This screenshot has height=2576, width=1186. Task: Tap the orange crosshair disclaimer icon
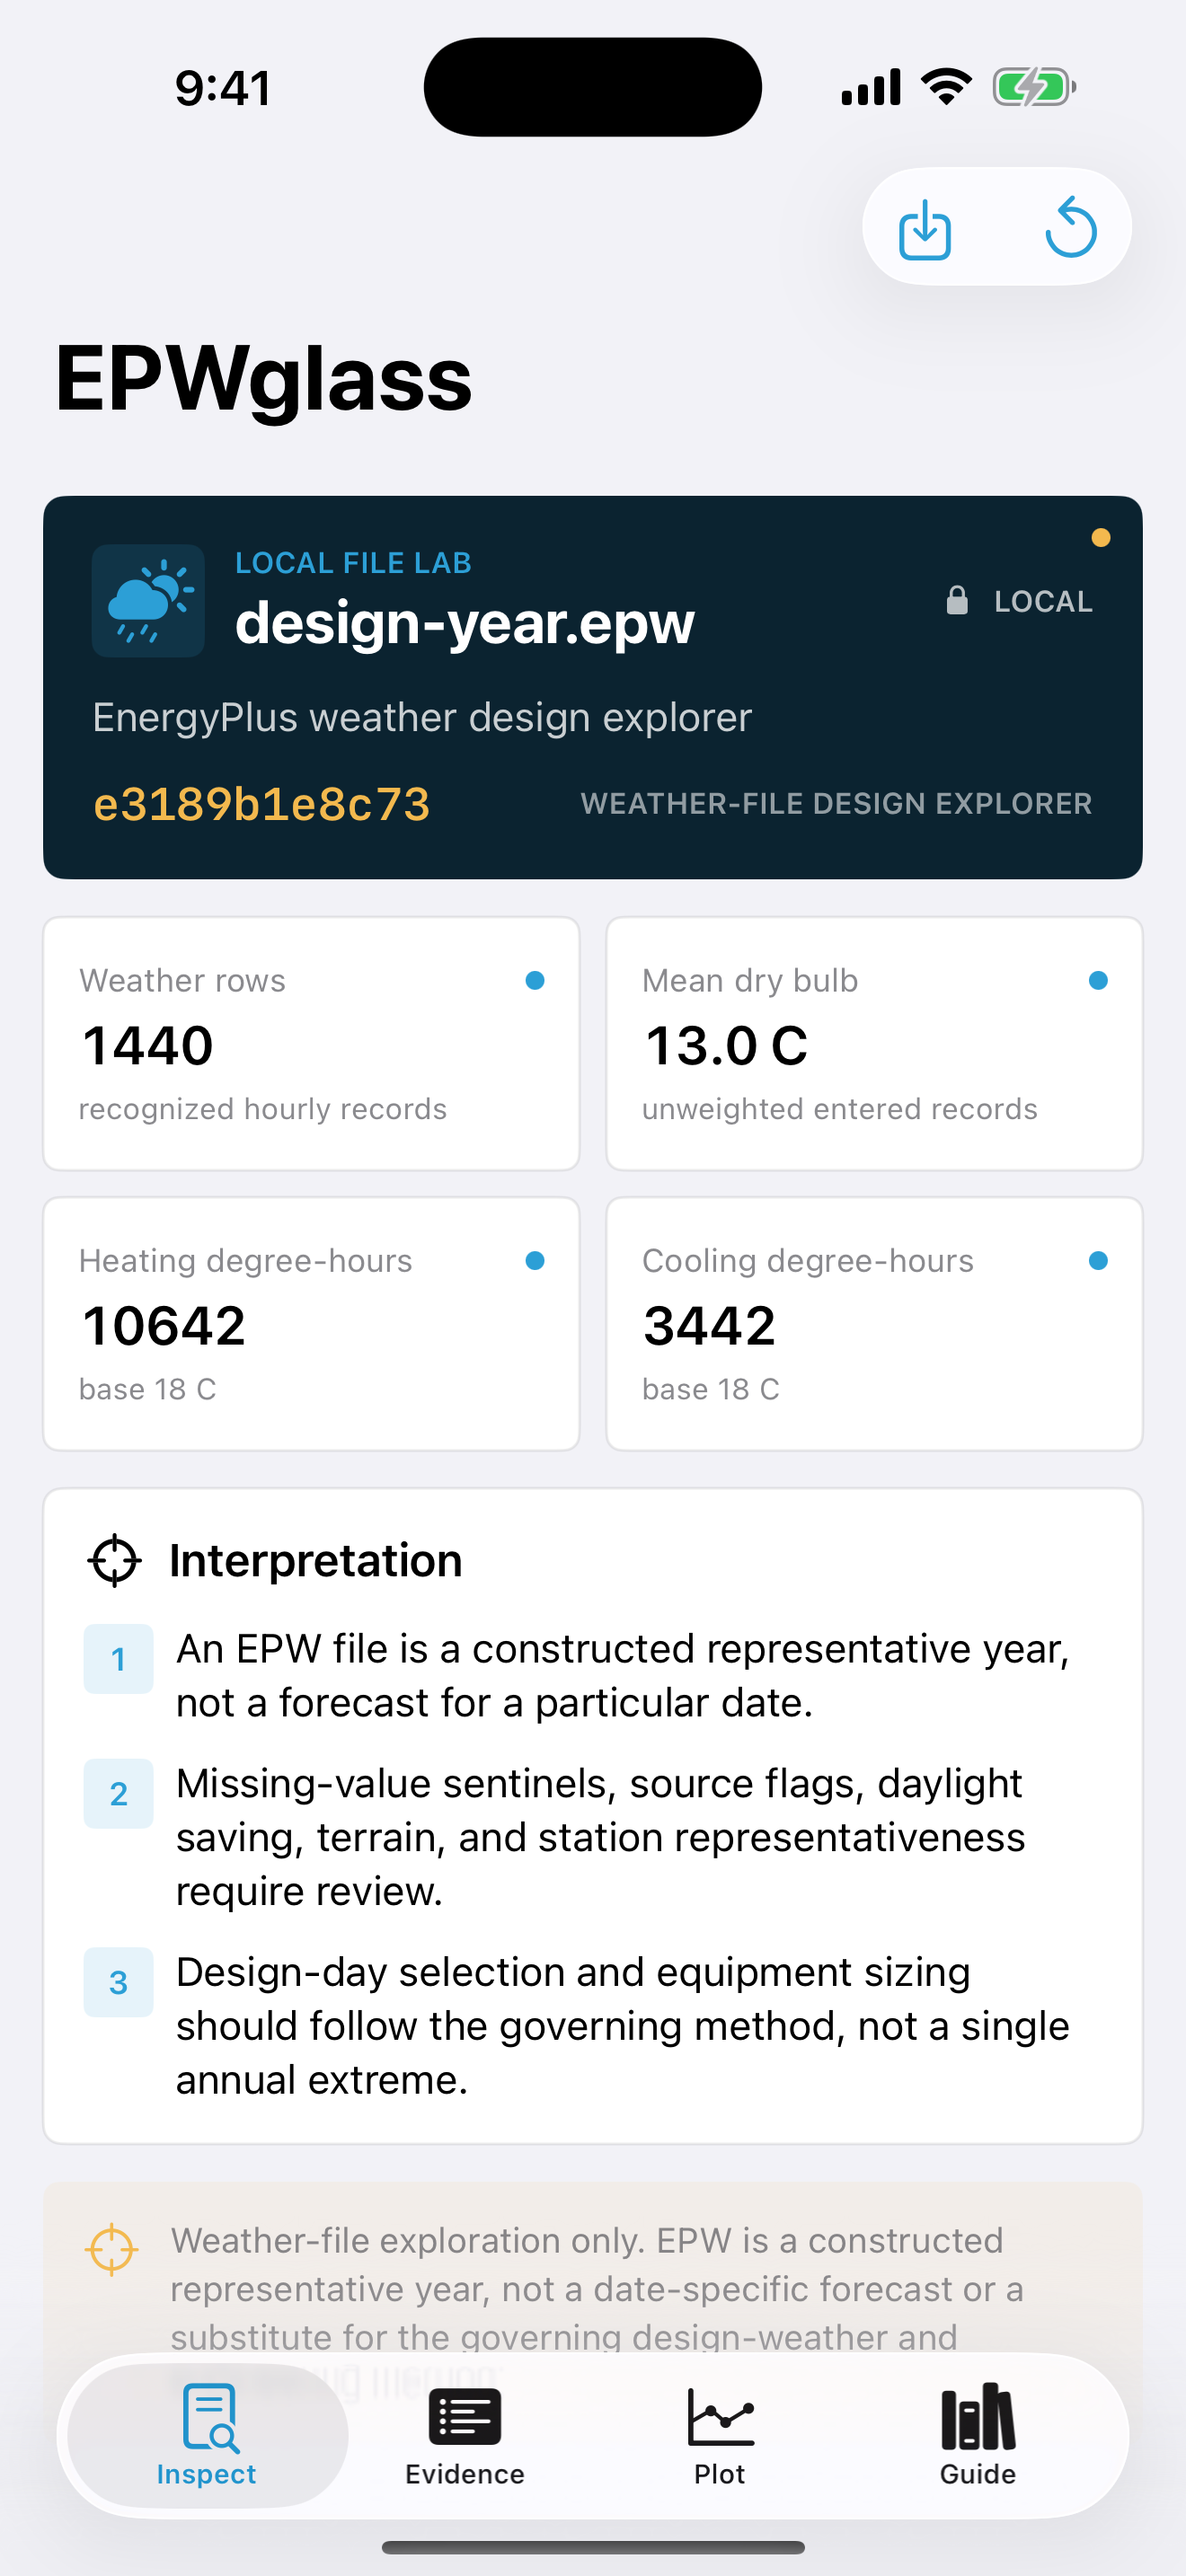(112, 2249)
